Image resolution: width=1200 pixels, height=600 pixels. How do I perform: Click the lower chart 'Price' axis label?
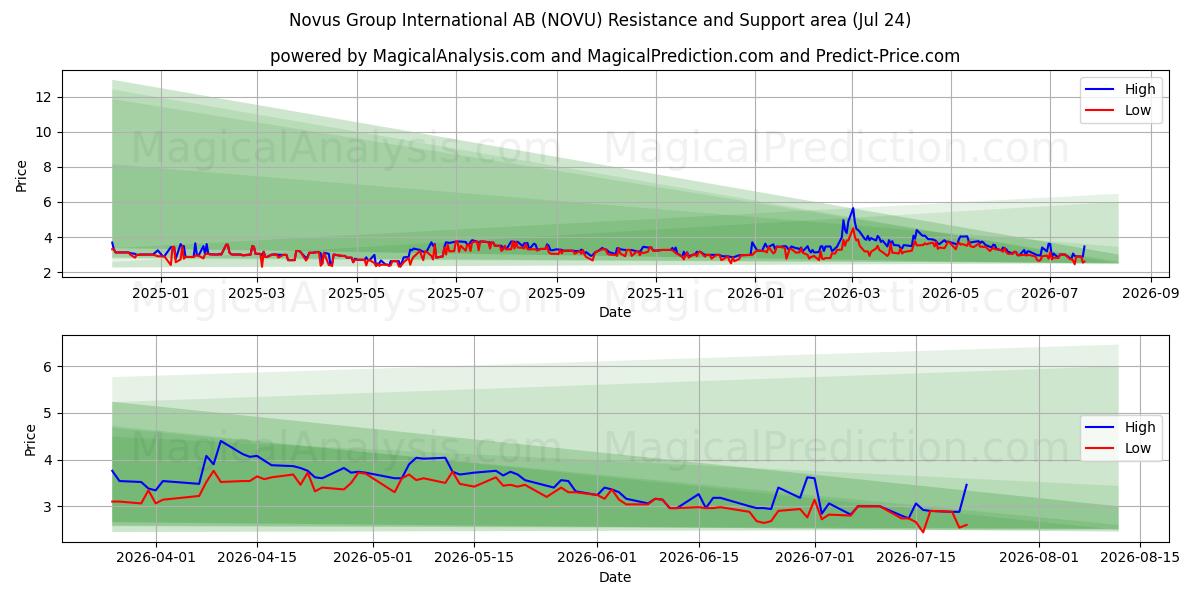(x=30, y=439)
